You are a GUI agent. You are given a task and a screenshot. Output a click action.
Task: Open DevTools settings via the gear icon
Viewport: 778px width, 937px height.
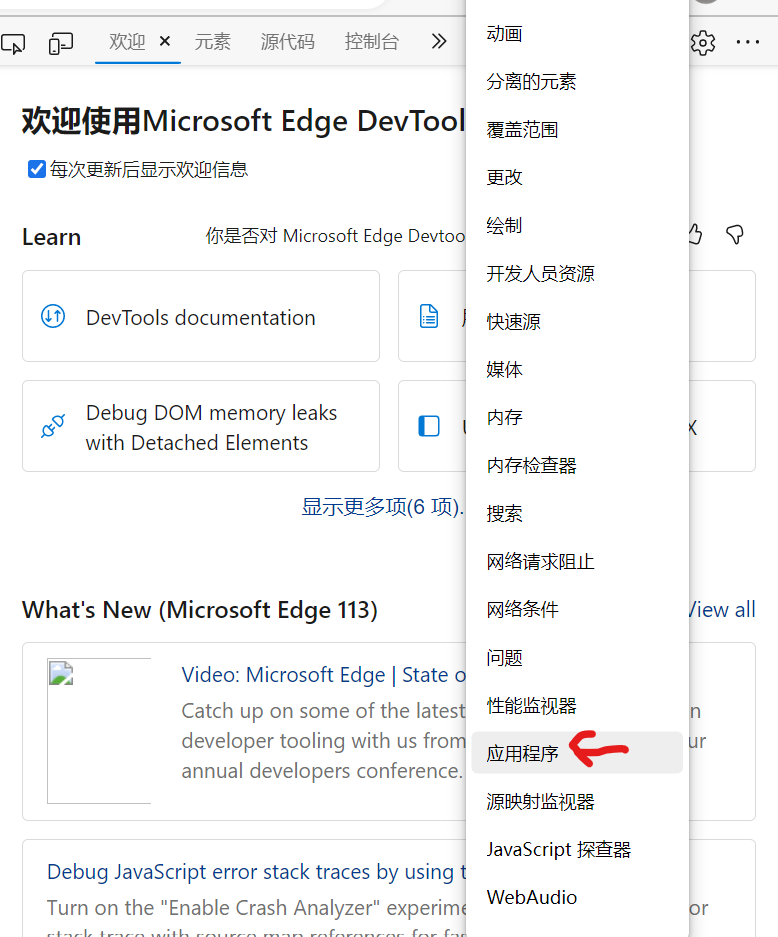[703, 43]
